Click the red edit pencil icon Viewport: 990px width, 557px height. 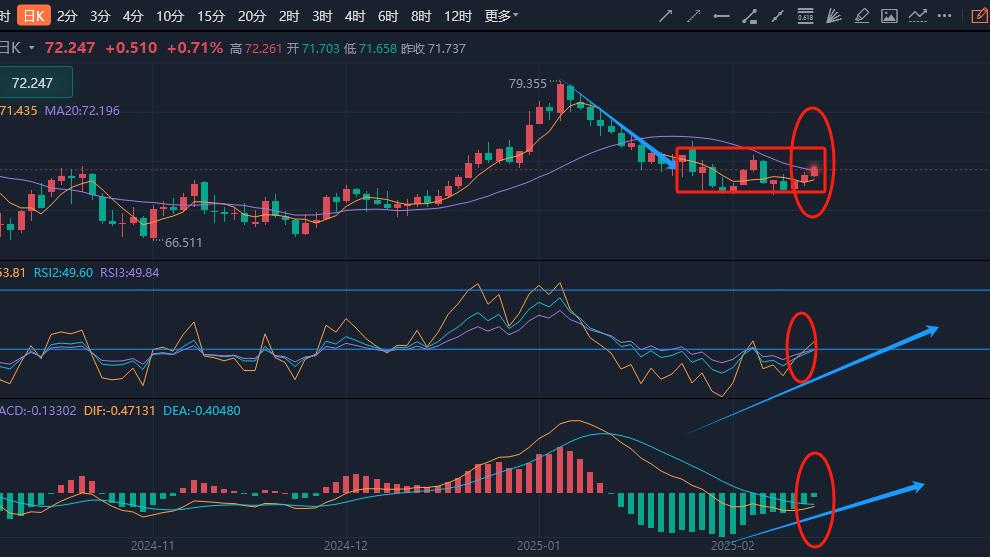[979, 16]
